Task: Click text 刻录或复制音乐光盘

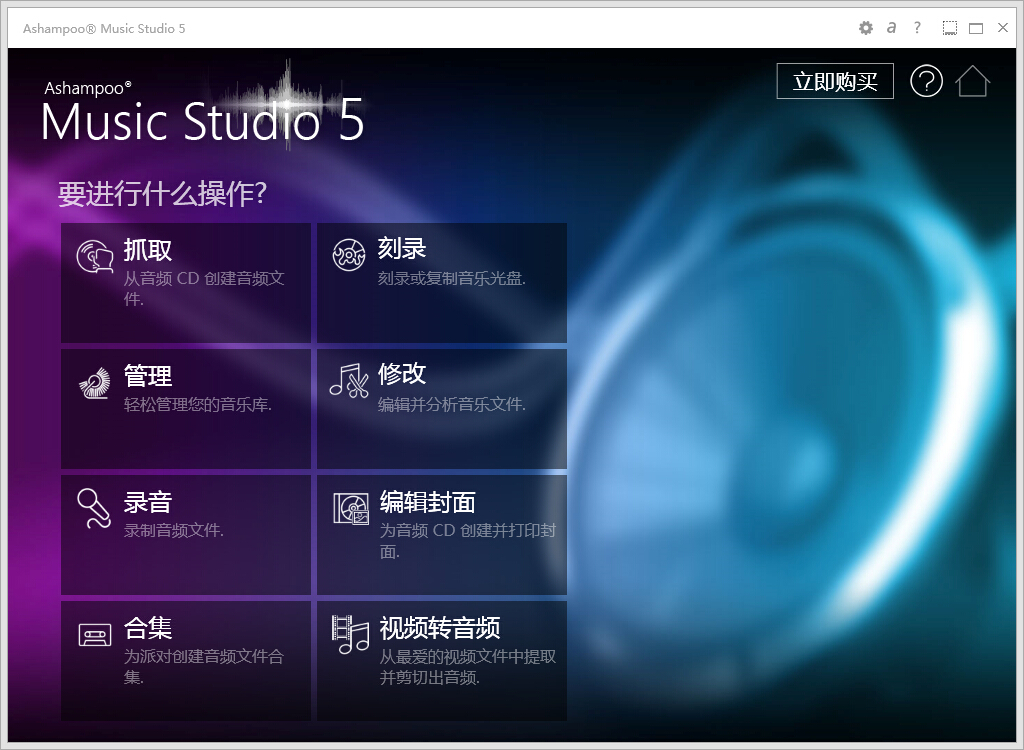Action: [x=451, y=278]
